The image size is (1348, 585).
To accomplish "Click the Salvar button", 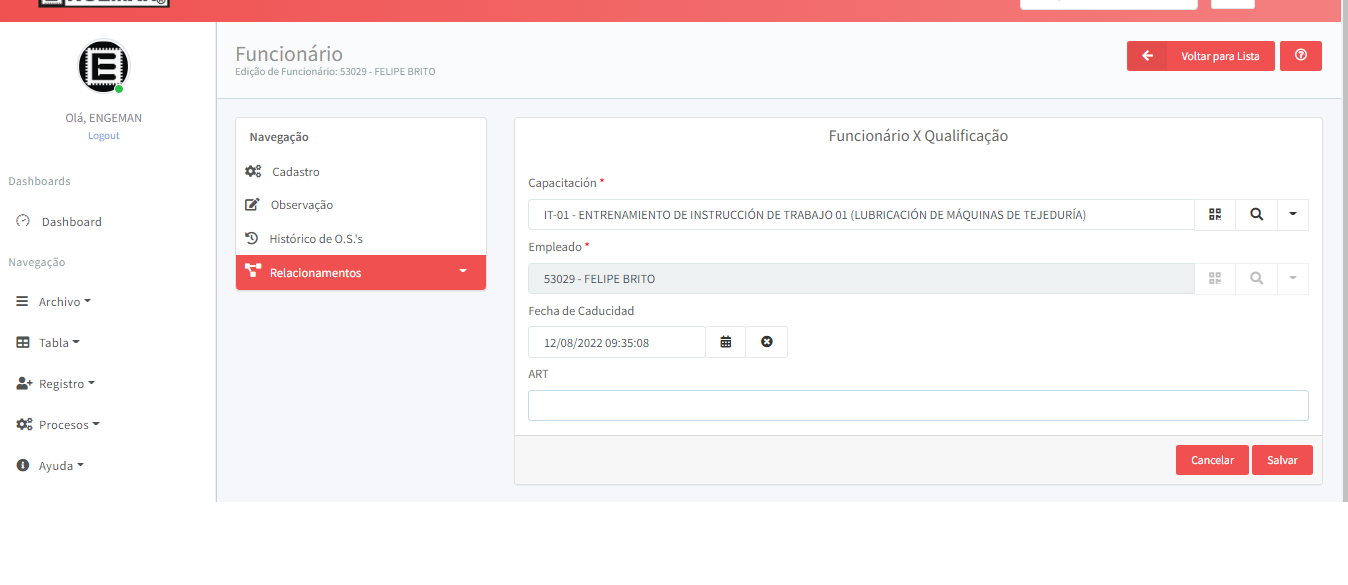I will point(1281,460).
